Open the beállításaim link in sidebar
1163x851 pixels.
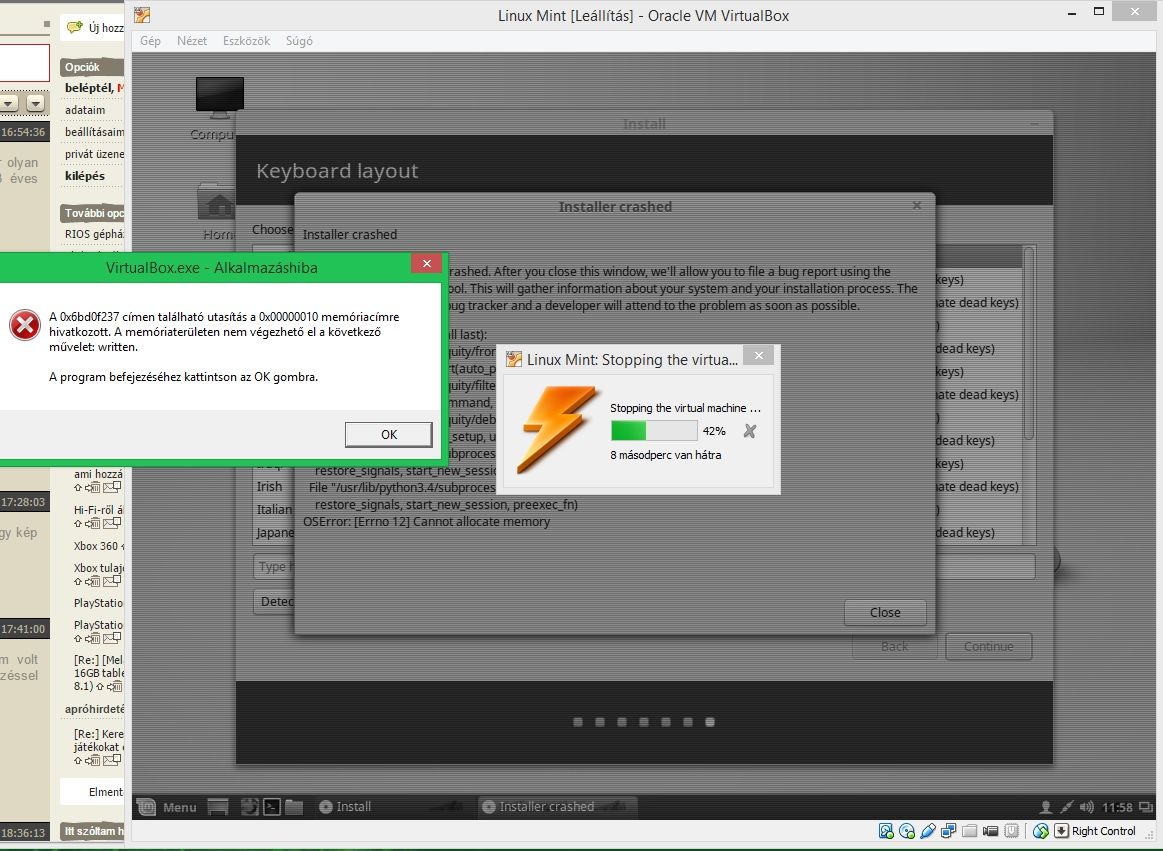(x=94, y=132)
